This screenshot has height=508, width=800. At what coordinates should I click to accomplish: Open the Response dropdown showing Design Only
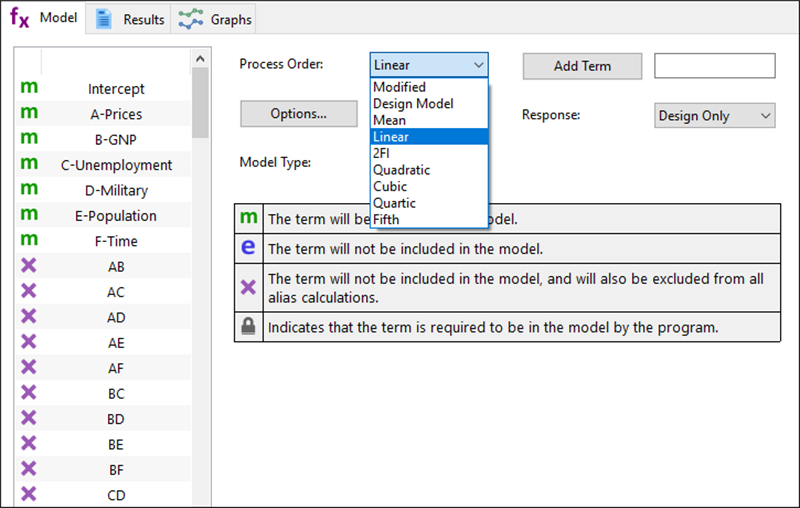point(714,115)
